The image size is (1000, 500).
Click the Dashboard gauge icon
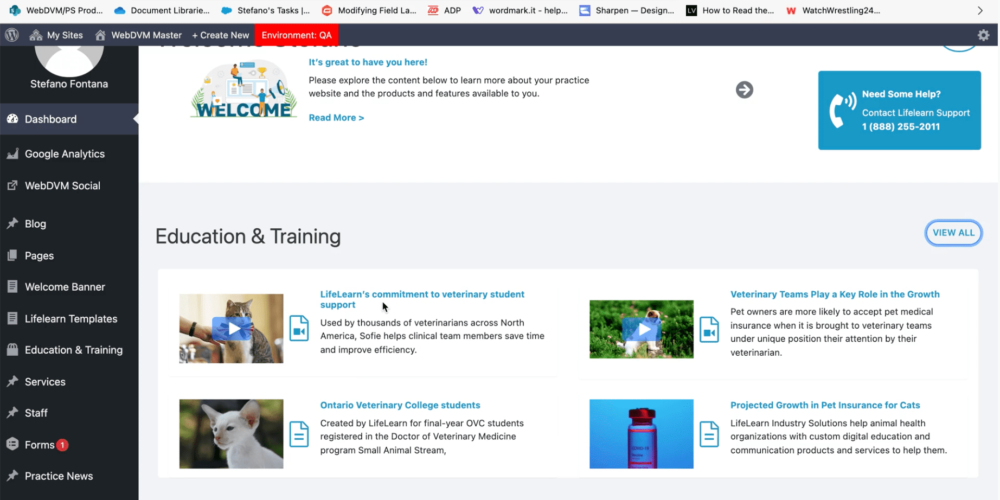point(11,119)
